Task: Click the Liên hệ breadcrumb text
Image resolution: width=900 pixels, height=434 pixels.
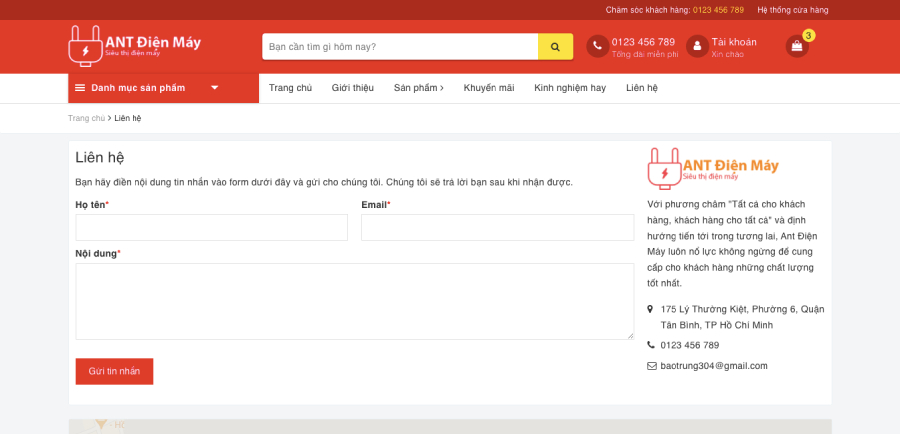Action: (x=127, y=118)
